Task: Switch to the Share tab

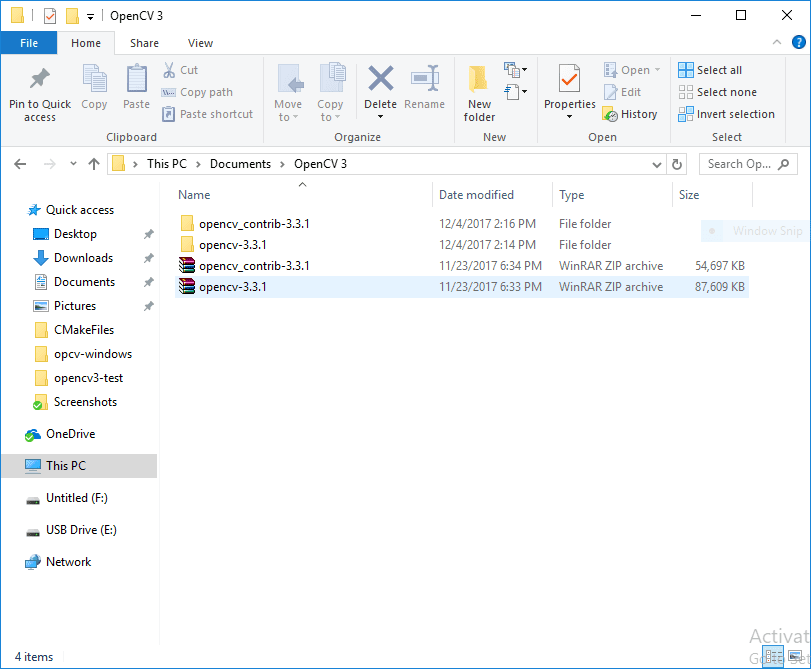Action: 144,43
